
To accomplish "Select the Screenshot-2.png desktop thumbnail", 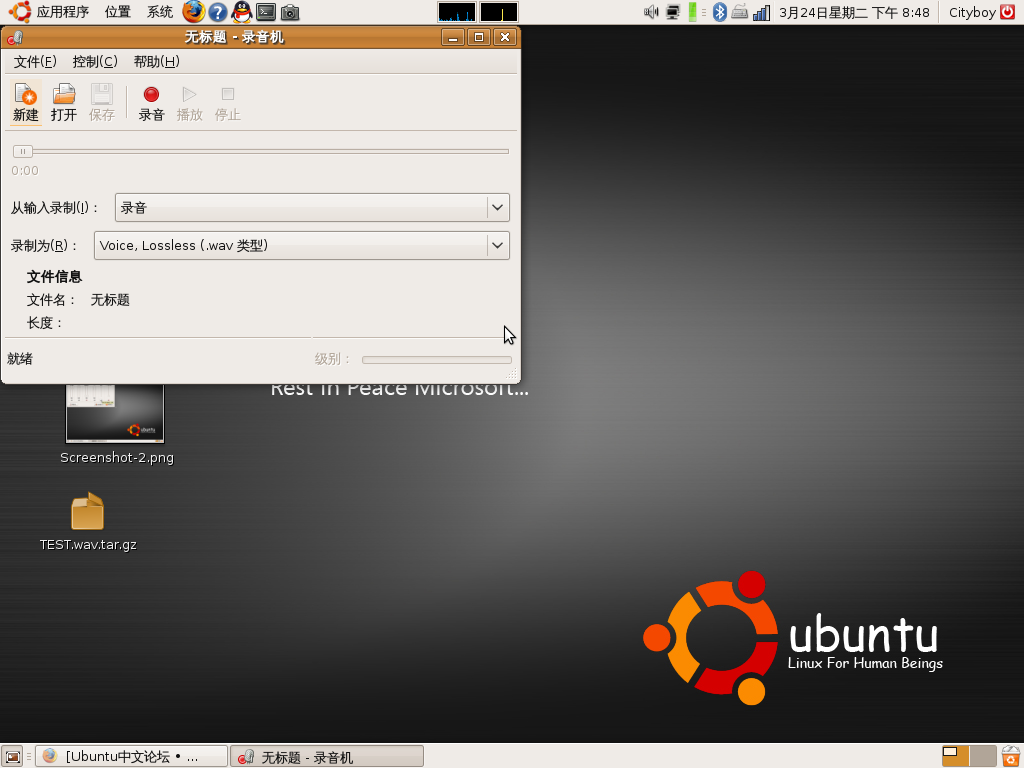I will (115, 413).
